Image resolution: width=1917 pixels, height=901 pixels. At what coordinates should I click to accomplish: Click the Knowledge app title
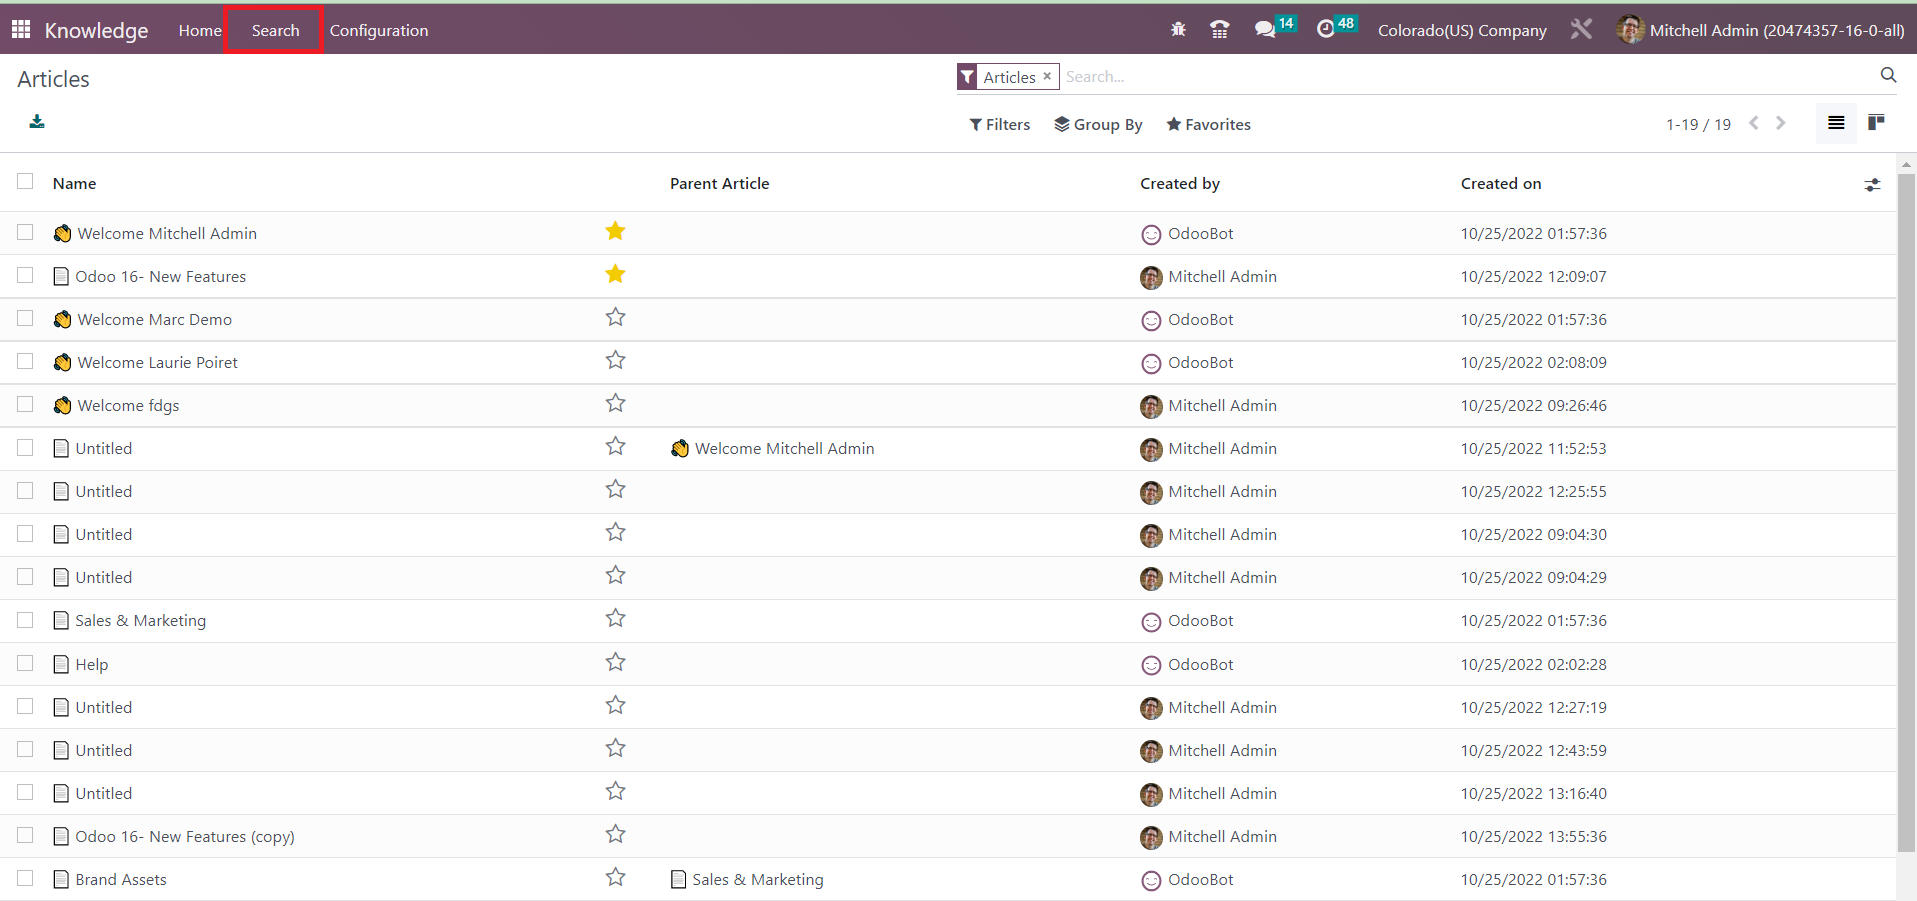pyautogui.click(x=96, y=30)
